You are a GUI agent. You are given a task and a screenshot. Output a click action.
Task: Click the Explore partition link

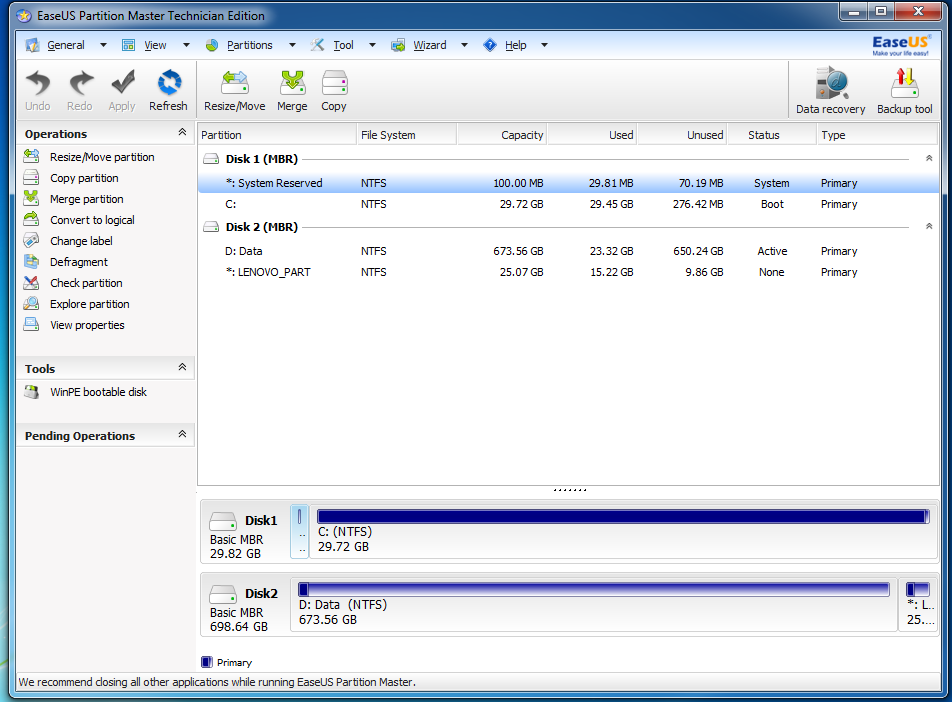pyautogui.click(x=90, y=304)
